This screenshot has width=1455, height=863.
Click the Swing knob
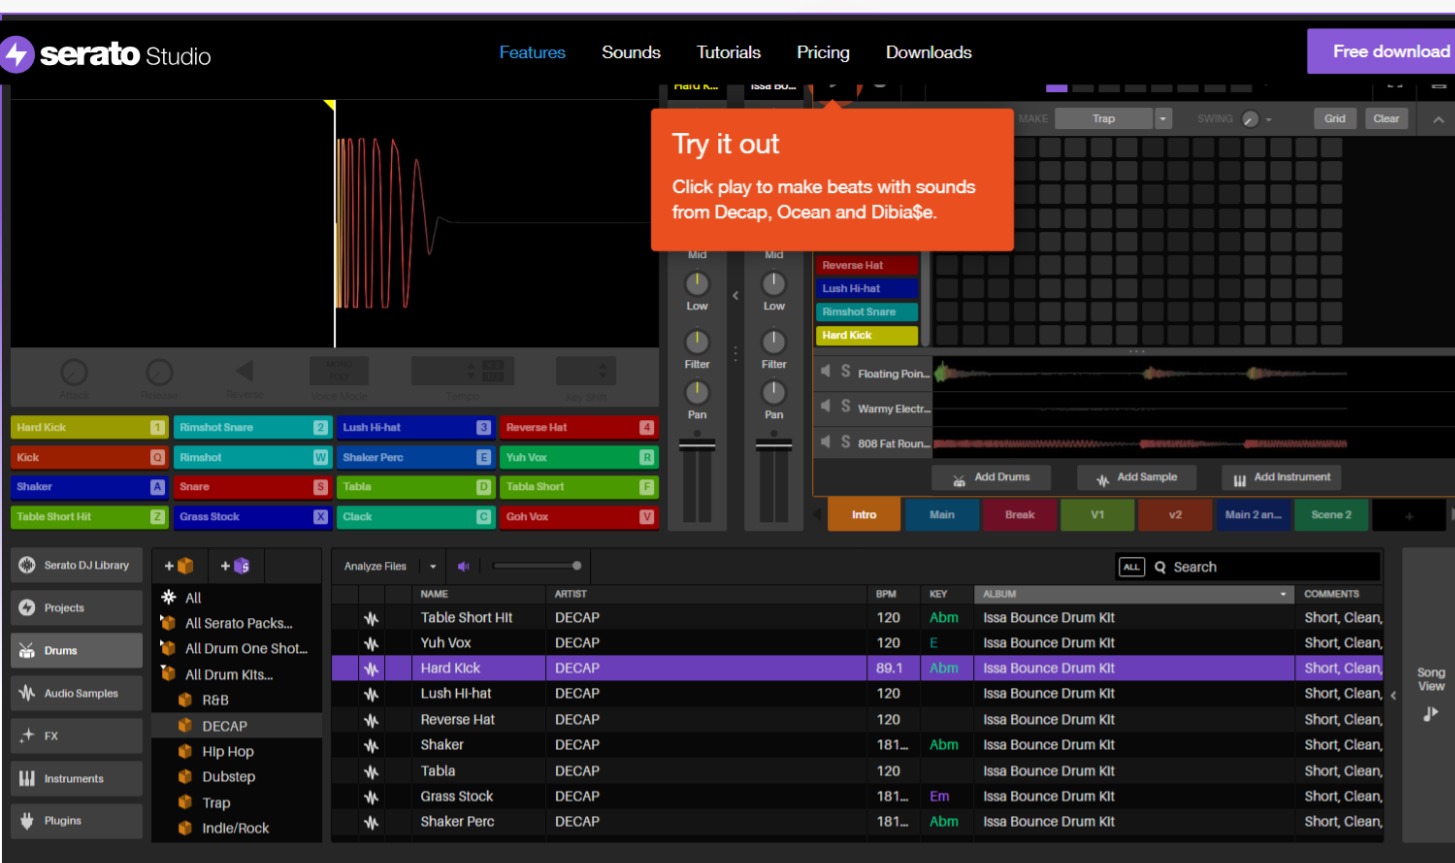point(1250,119)
